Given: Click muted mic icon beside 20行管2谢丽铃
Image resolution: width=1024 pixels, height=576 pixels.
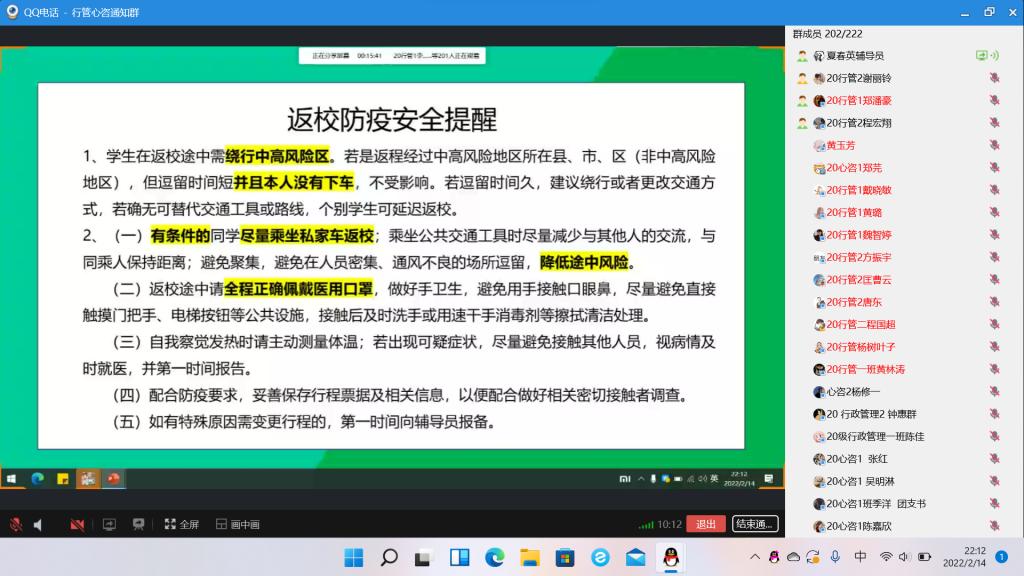Looking at the screenshot, I should (994, 78).
